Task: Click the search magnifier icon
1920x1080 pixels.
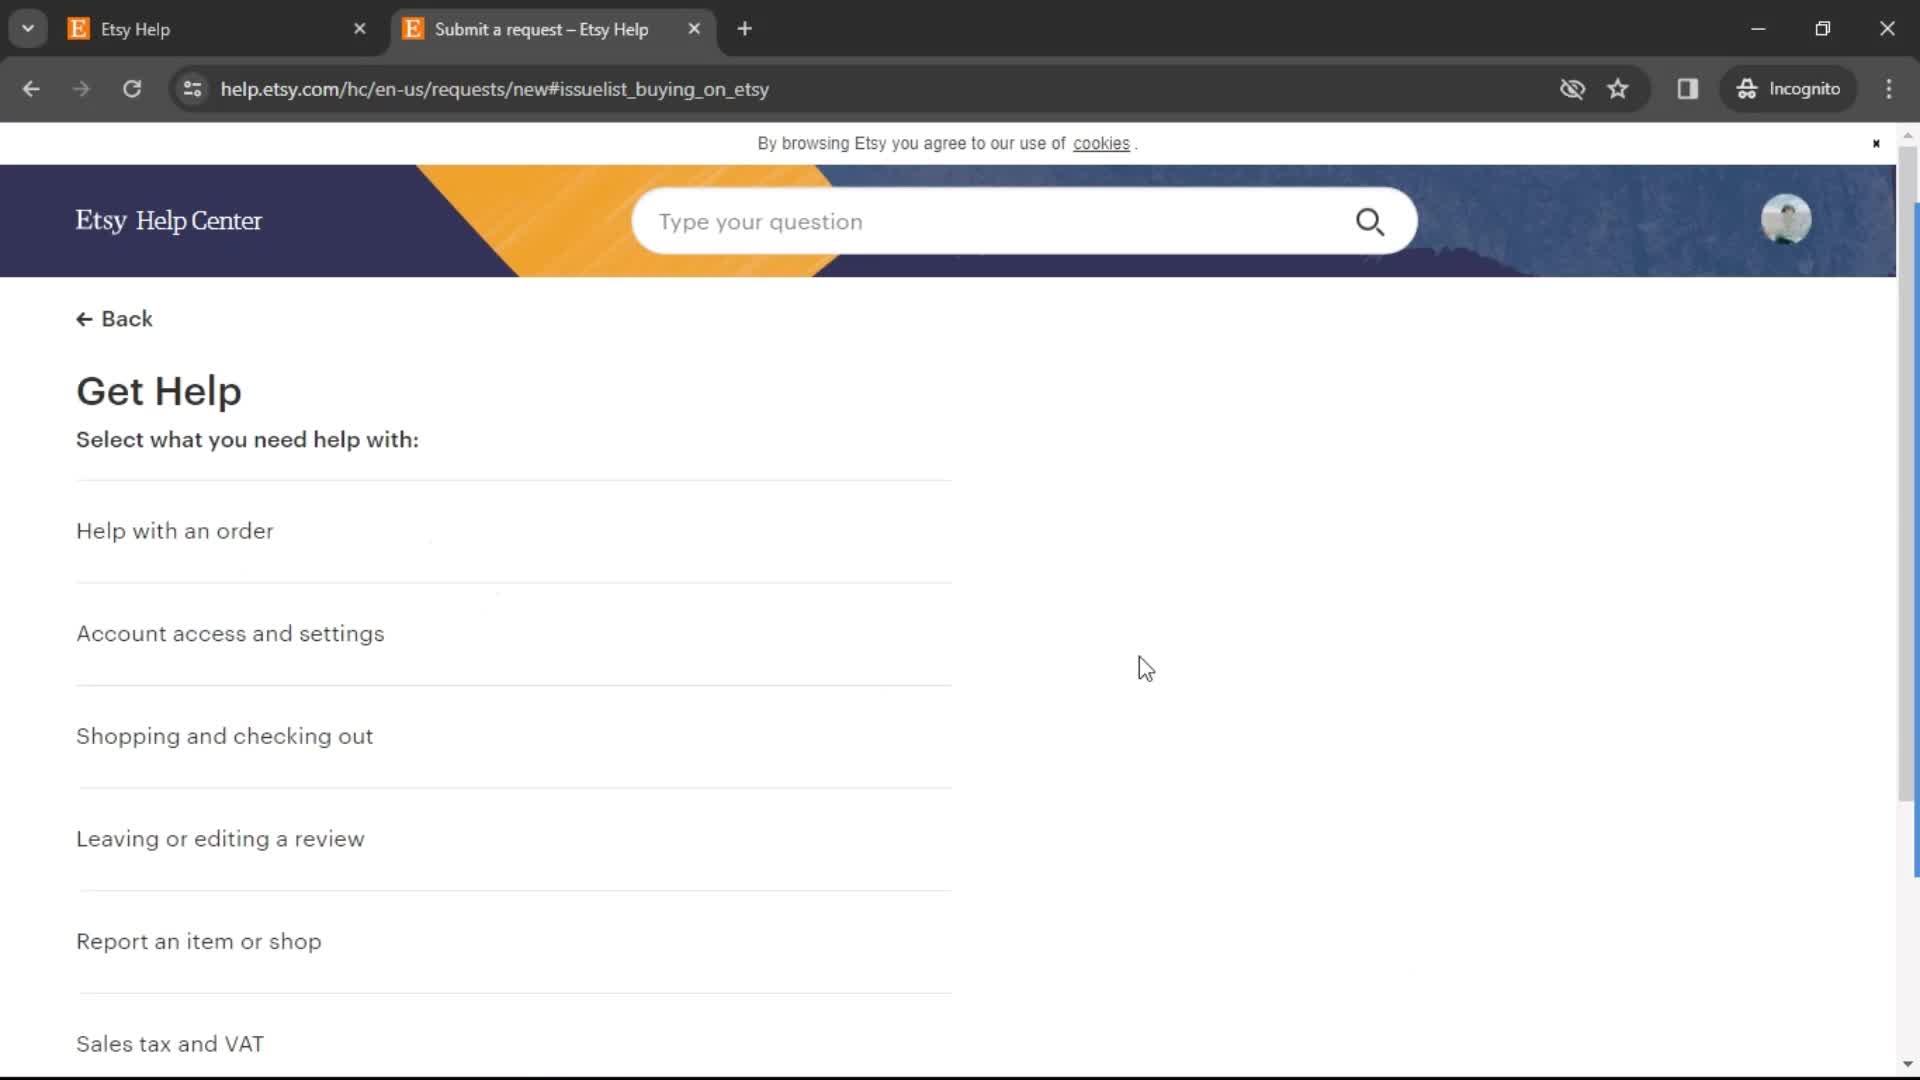Action: pos(1370,222)
